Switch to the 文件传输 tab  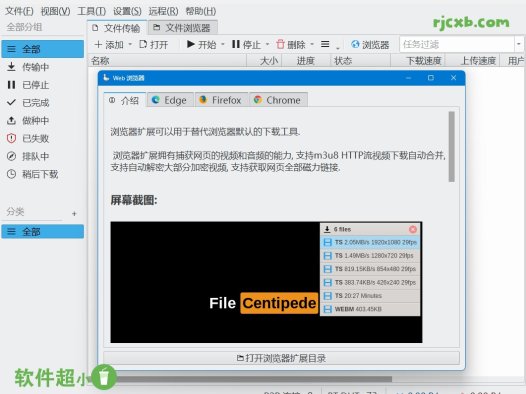pos(116,28)
